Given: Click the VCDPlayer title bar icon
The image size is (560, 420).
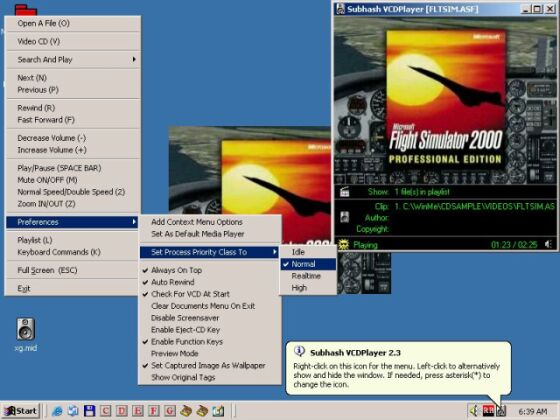Looking at the screenshot, I should click(x=341, y=9).
